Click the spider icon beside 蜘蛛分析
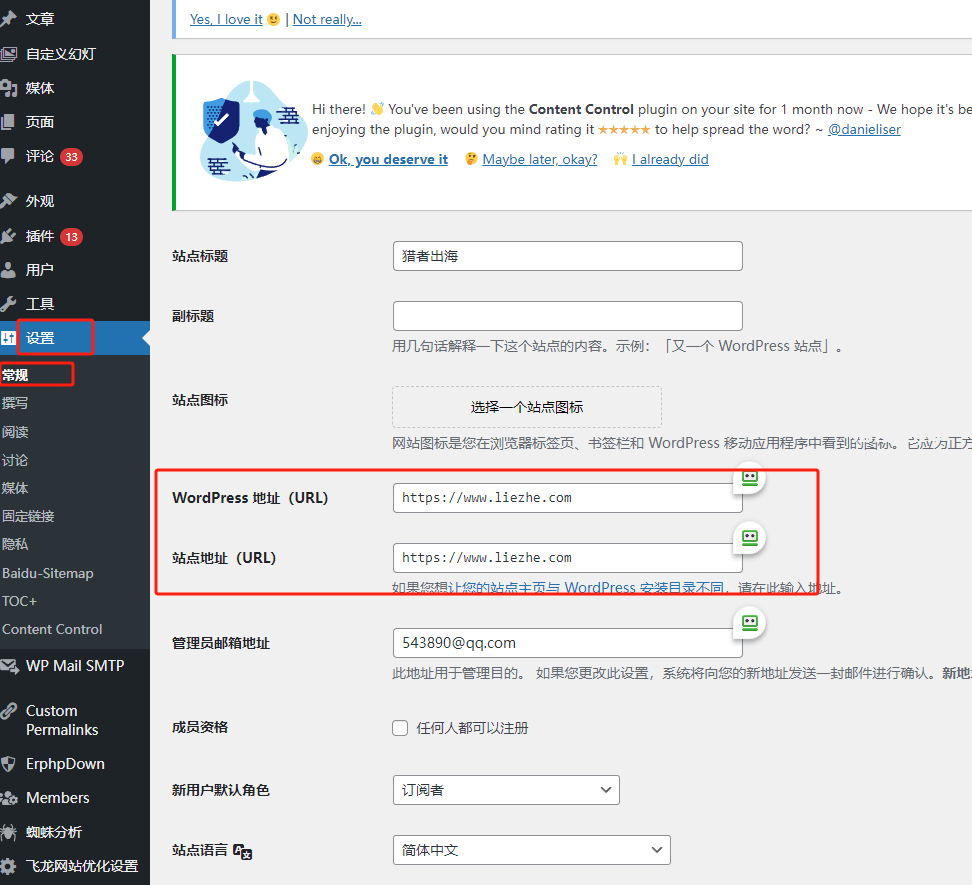The width and height of the screenshot is (972, 885). click(x=8, y=832)
